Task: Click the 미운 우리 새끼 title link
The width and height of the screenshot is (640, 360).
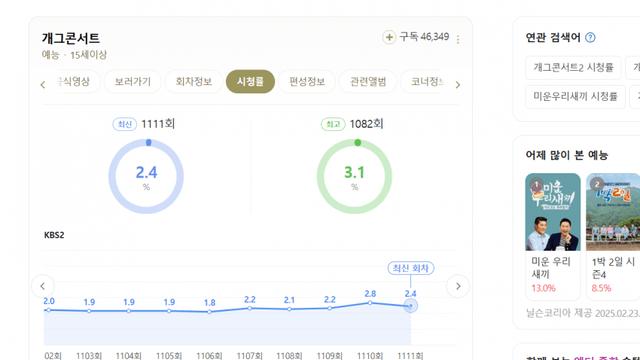Action: point(551,267)
